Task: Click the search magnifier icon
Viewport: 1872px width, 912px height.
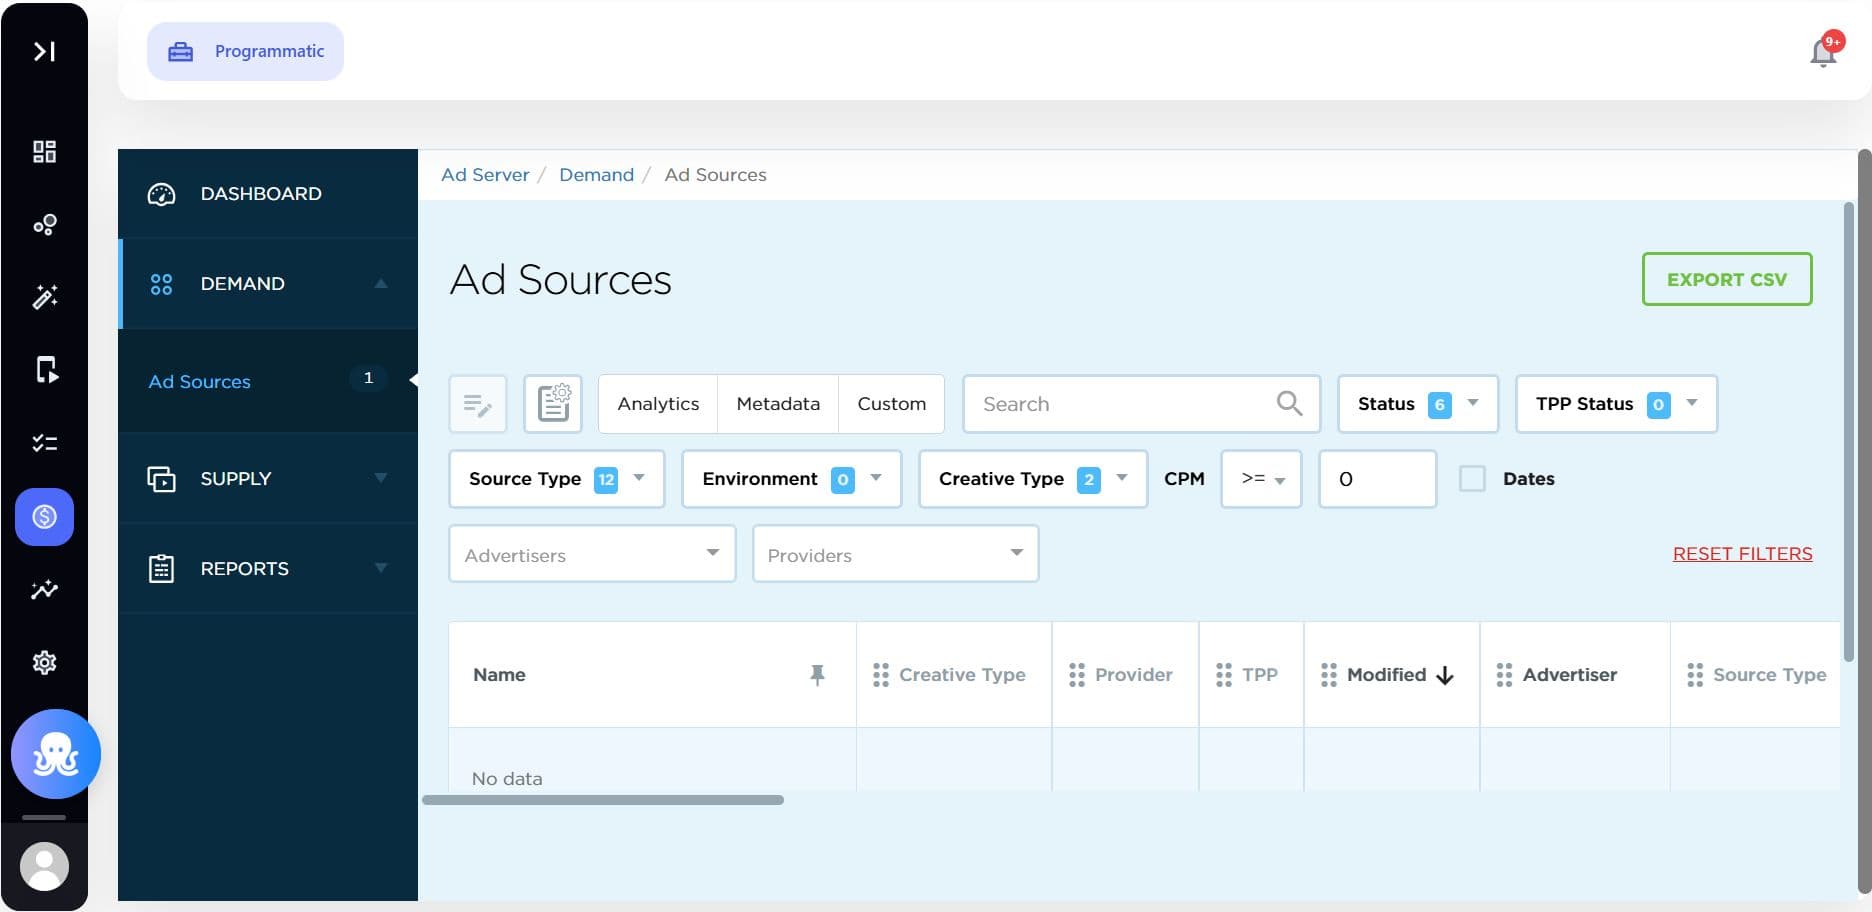Action: (x=1289, y=403)
